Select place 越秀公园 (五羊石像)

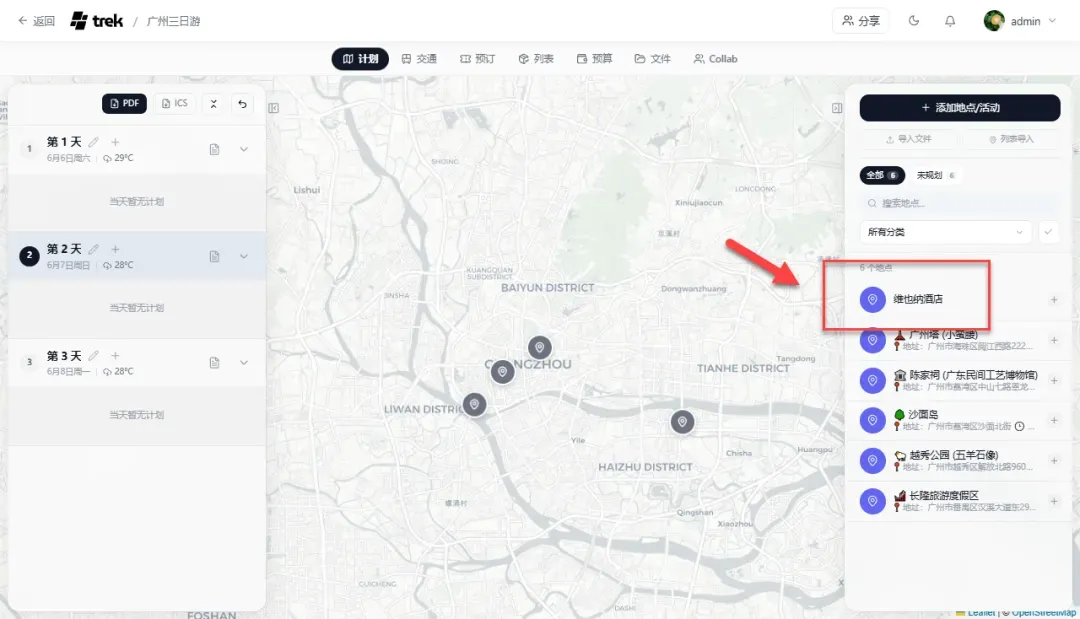[x=959, y=461]
